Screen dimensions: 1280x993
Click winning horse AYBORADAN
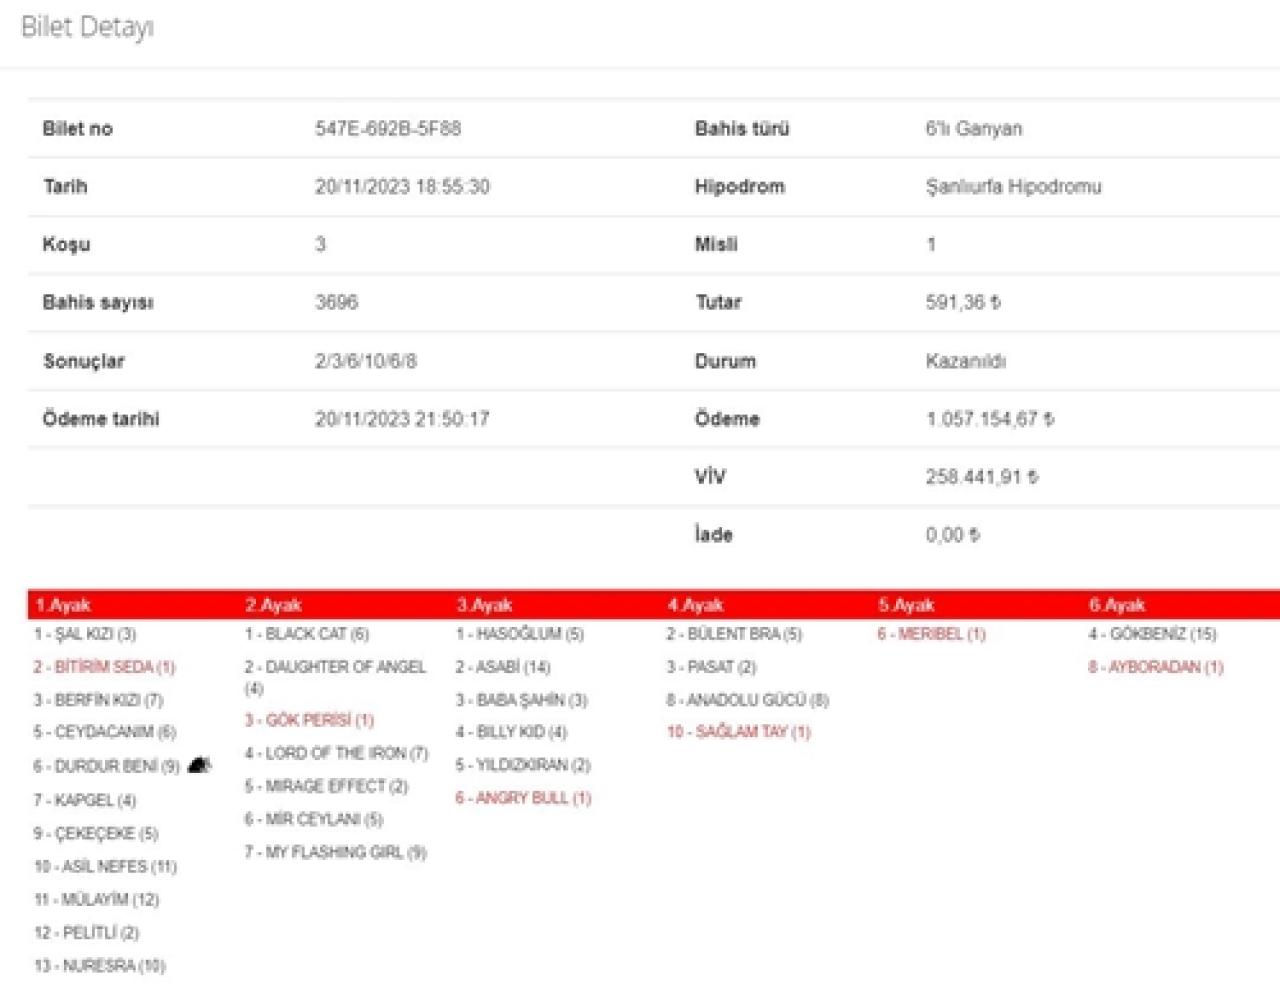[x=1155, y=667]
